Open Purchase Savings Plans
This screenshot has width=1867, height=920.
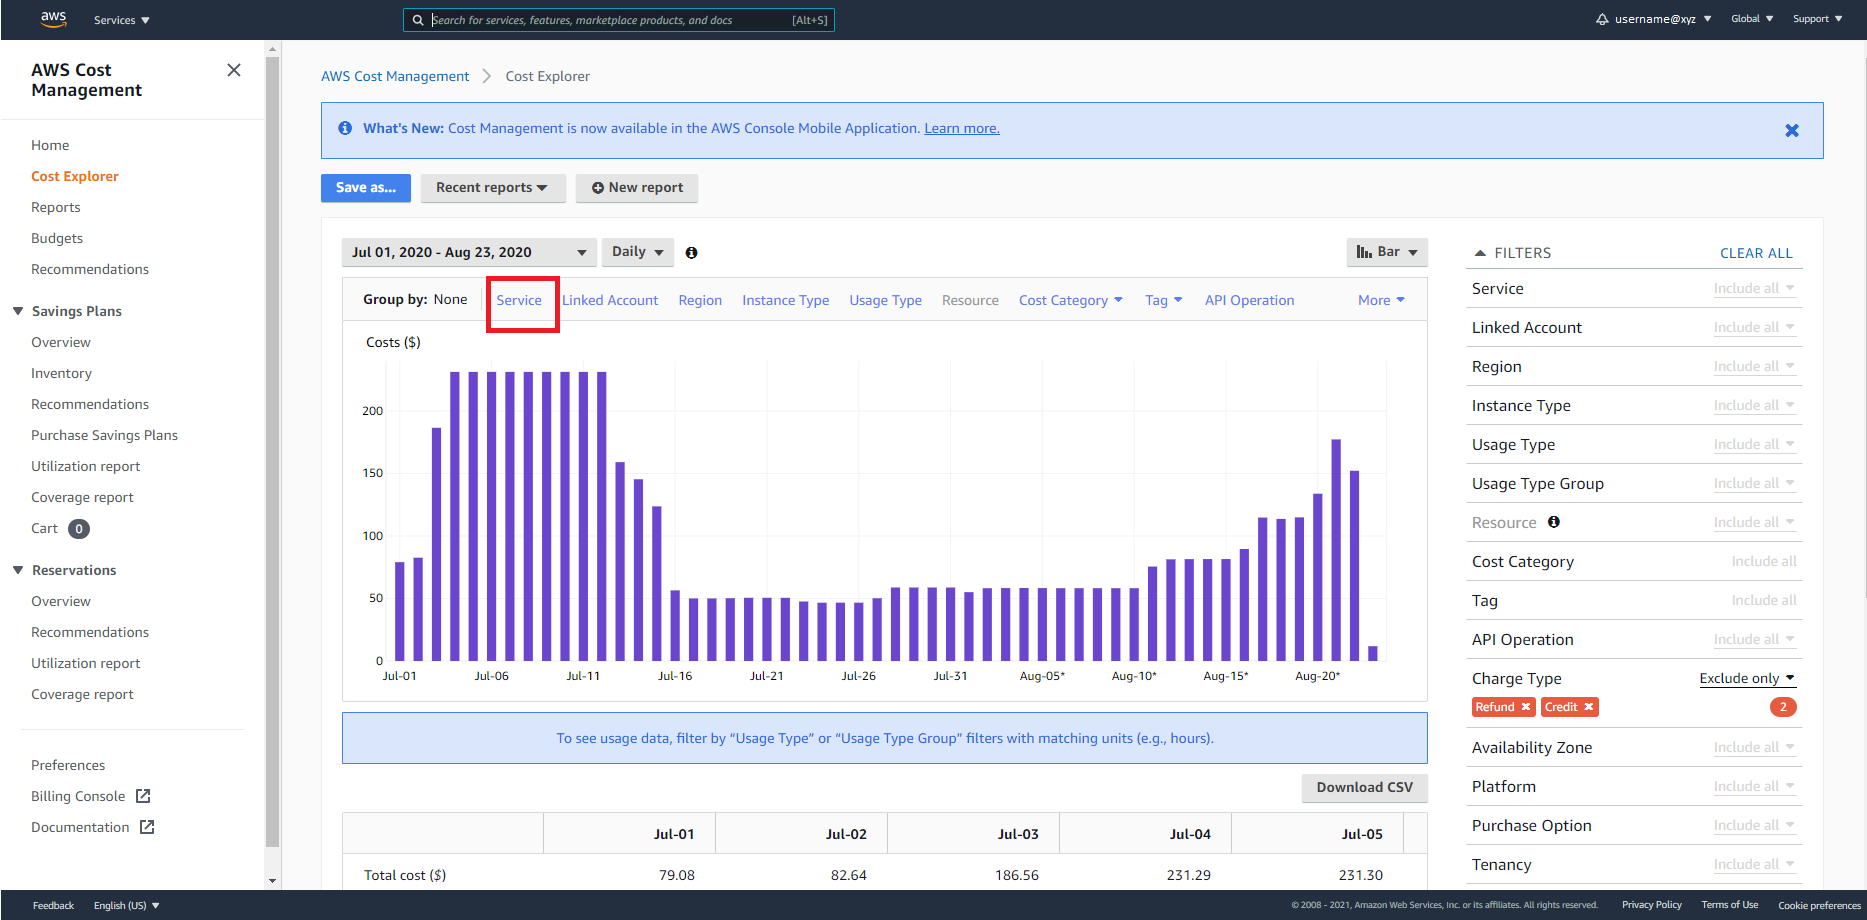pos(104,435)
